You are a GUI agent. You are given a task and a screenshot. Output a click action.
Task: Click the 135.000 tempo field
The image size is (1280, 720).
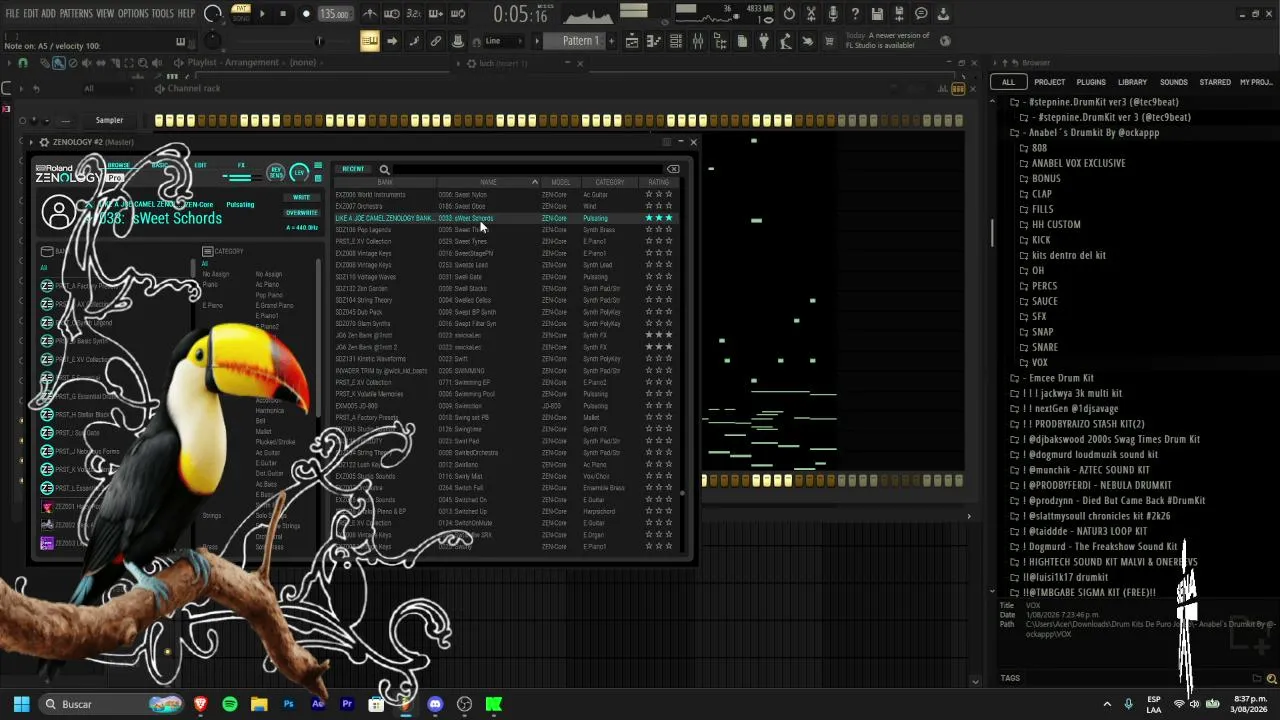coord(335,14)
